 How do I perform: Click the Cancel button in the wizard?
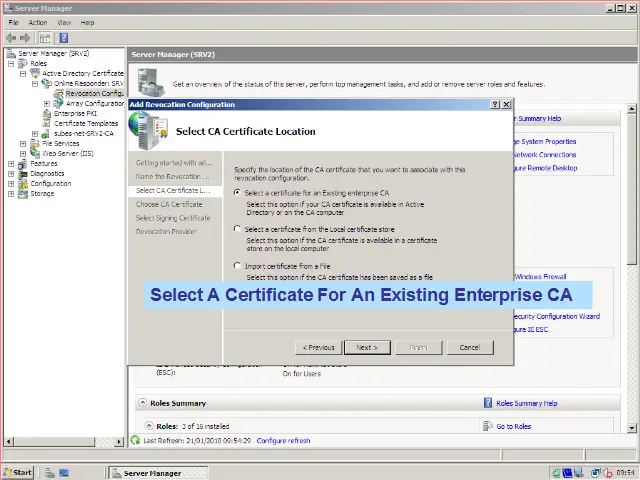[x=470, y=347]
